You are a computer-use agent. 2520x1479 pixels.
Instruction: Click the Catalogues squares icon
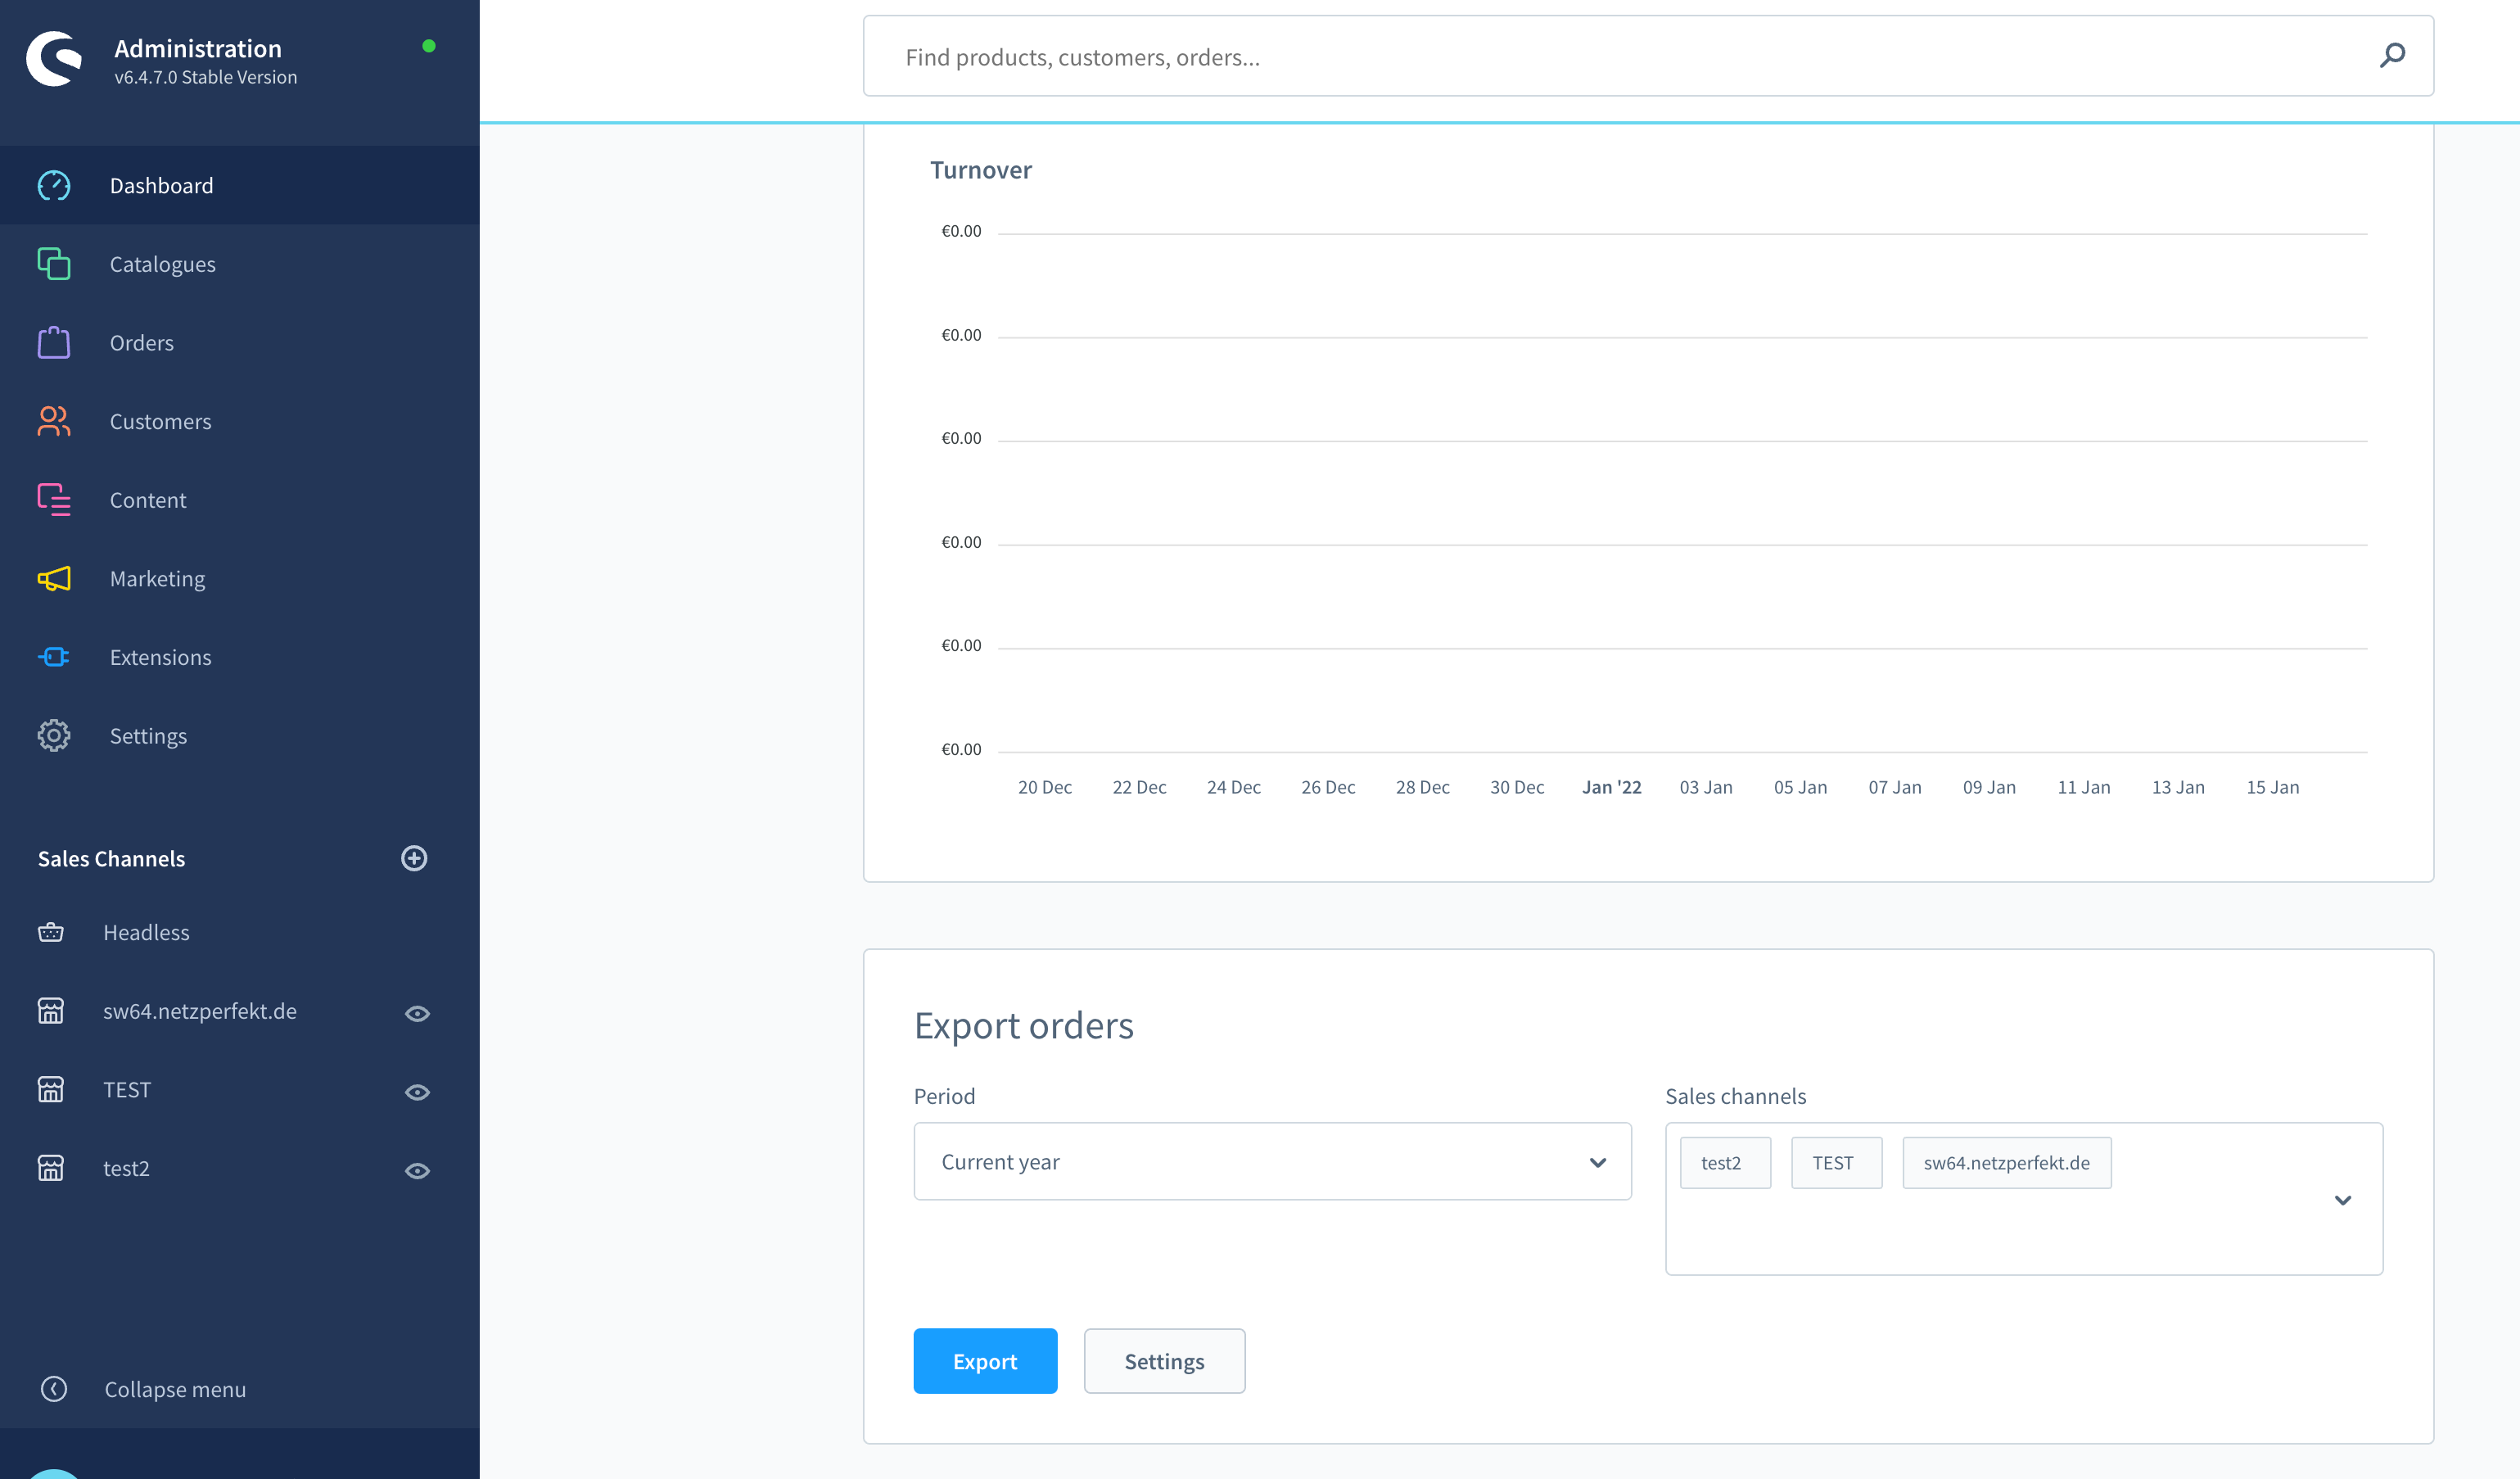click(x=54, y=264)
